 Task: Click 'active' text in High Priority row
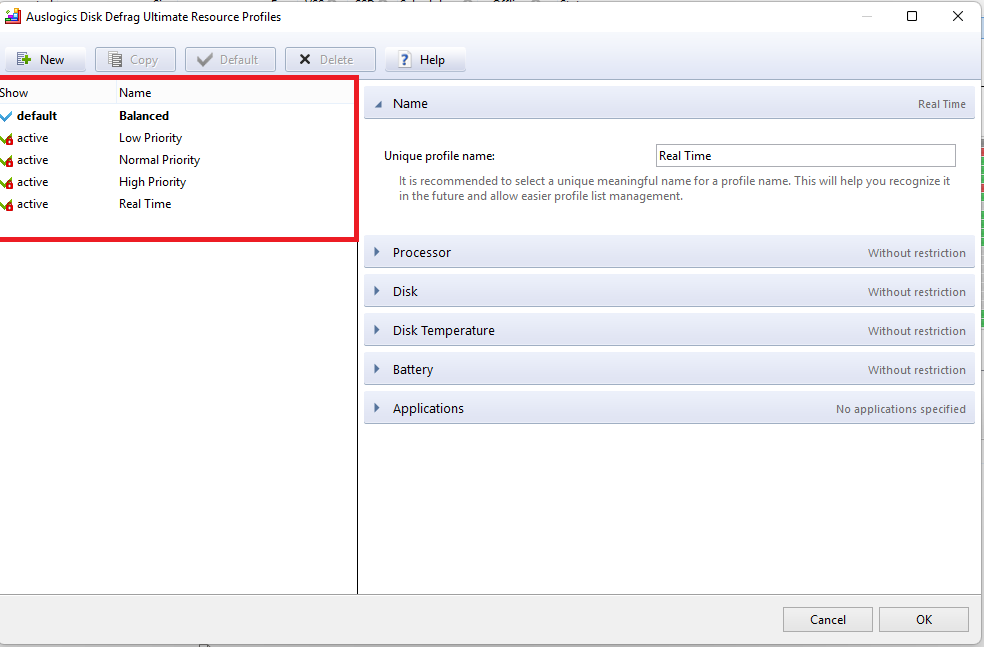click(33, 182)
